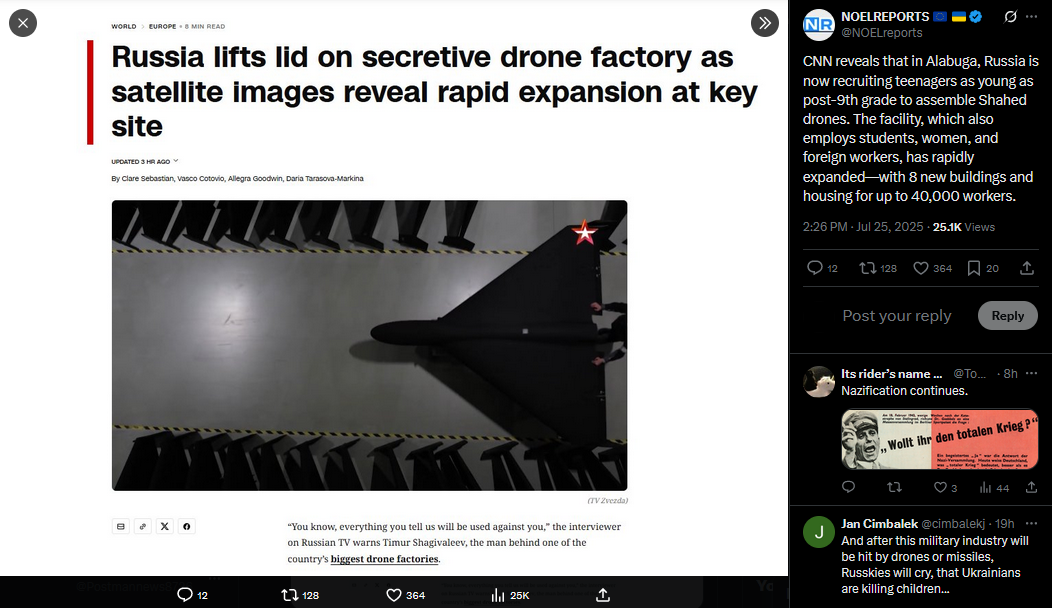Like via the bottom bar heart icon
Screen dimensions: 1052x608
click(405, 595)
